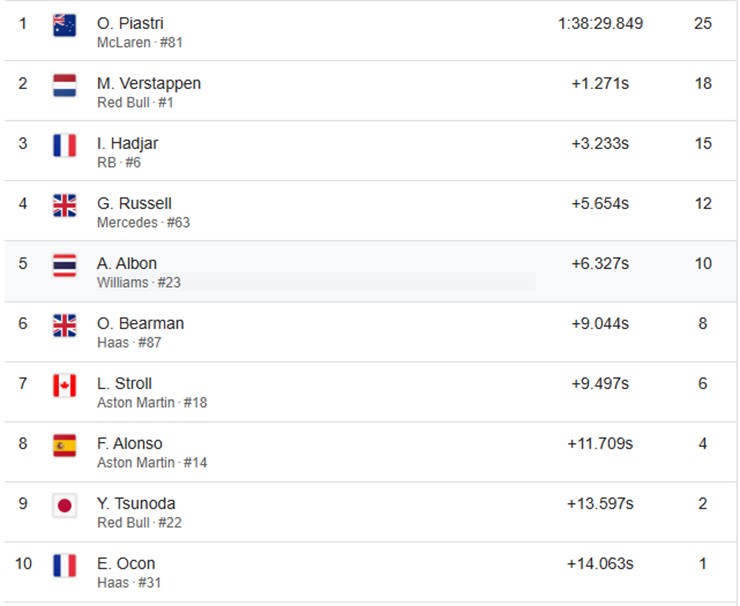The image size is (740, 606).
Task: Click the French flag next to E. Ocon
Action: [x=64, y=565]
